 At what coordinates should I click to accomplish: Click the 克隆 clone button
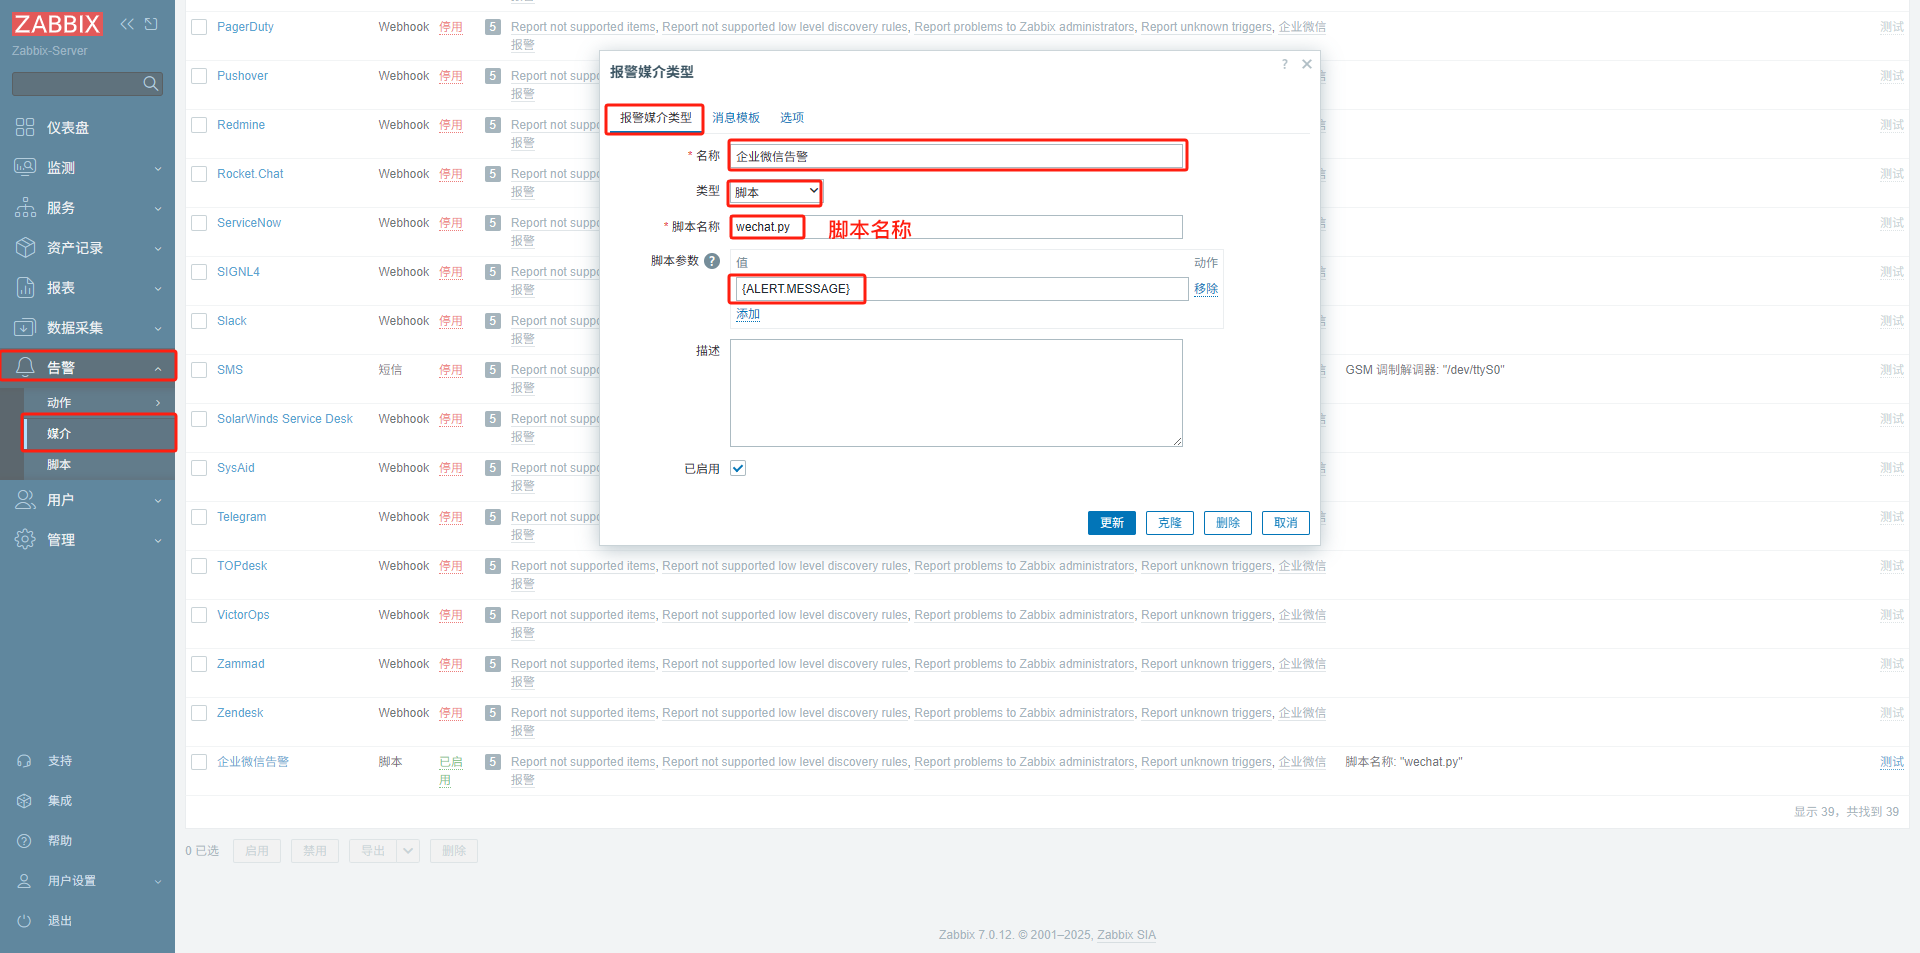[x=1170, y=523]
